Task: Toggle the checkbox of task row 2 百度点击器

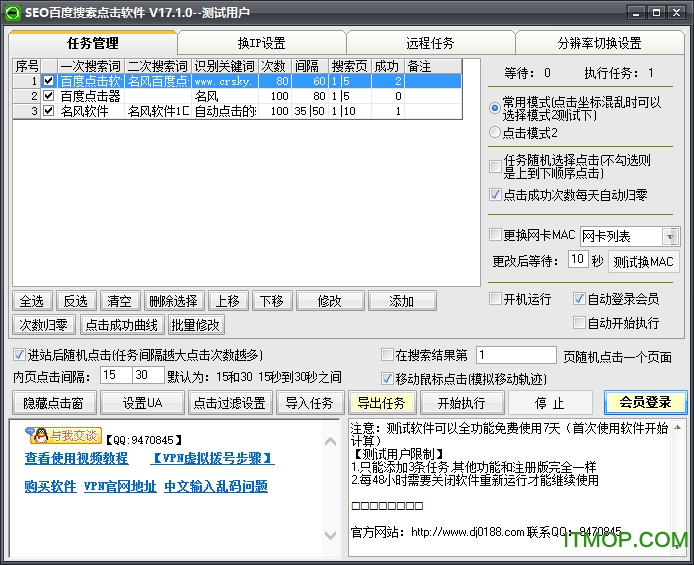Action: [49, 96]
